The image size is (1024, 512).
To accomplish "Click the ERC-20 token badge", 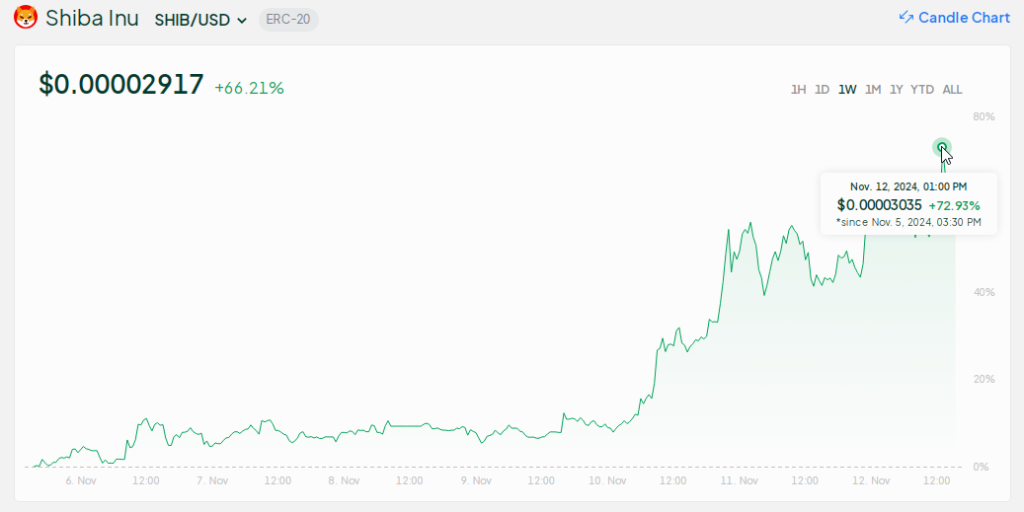I will click(x=288, y=20).
